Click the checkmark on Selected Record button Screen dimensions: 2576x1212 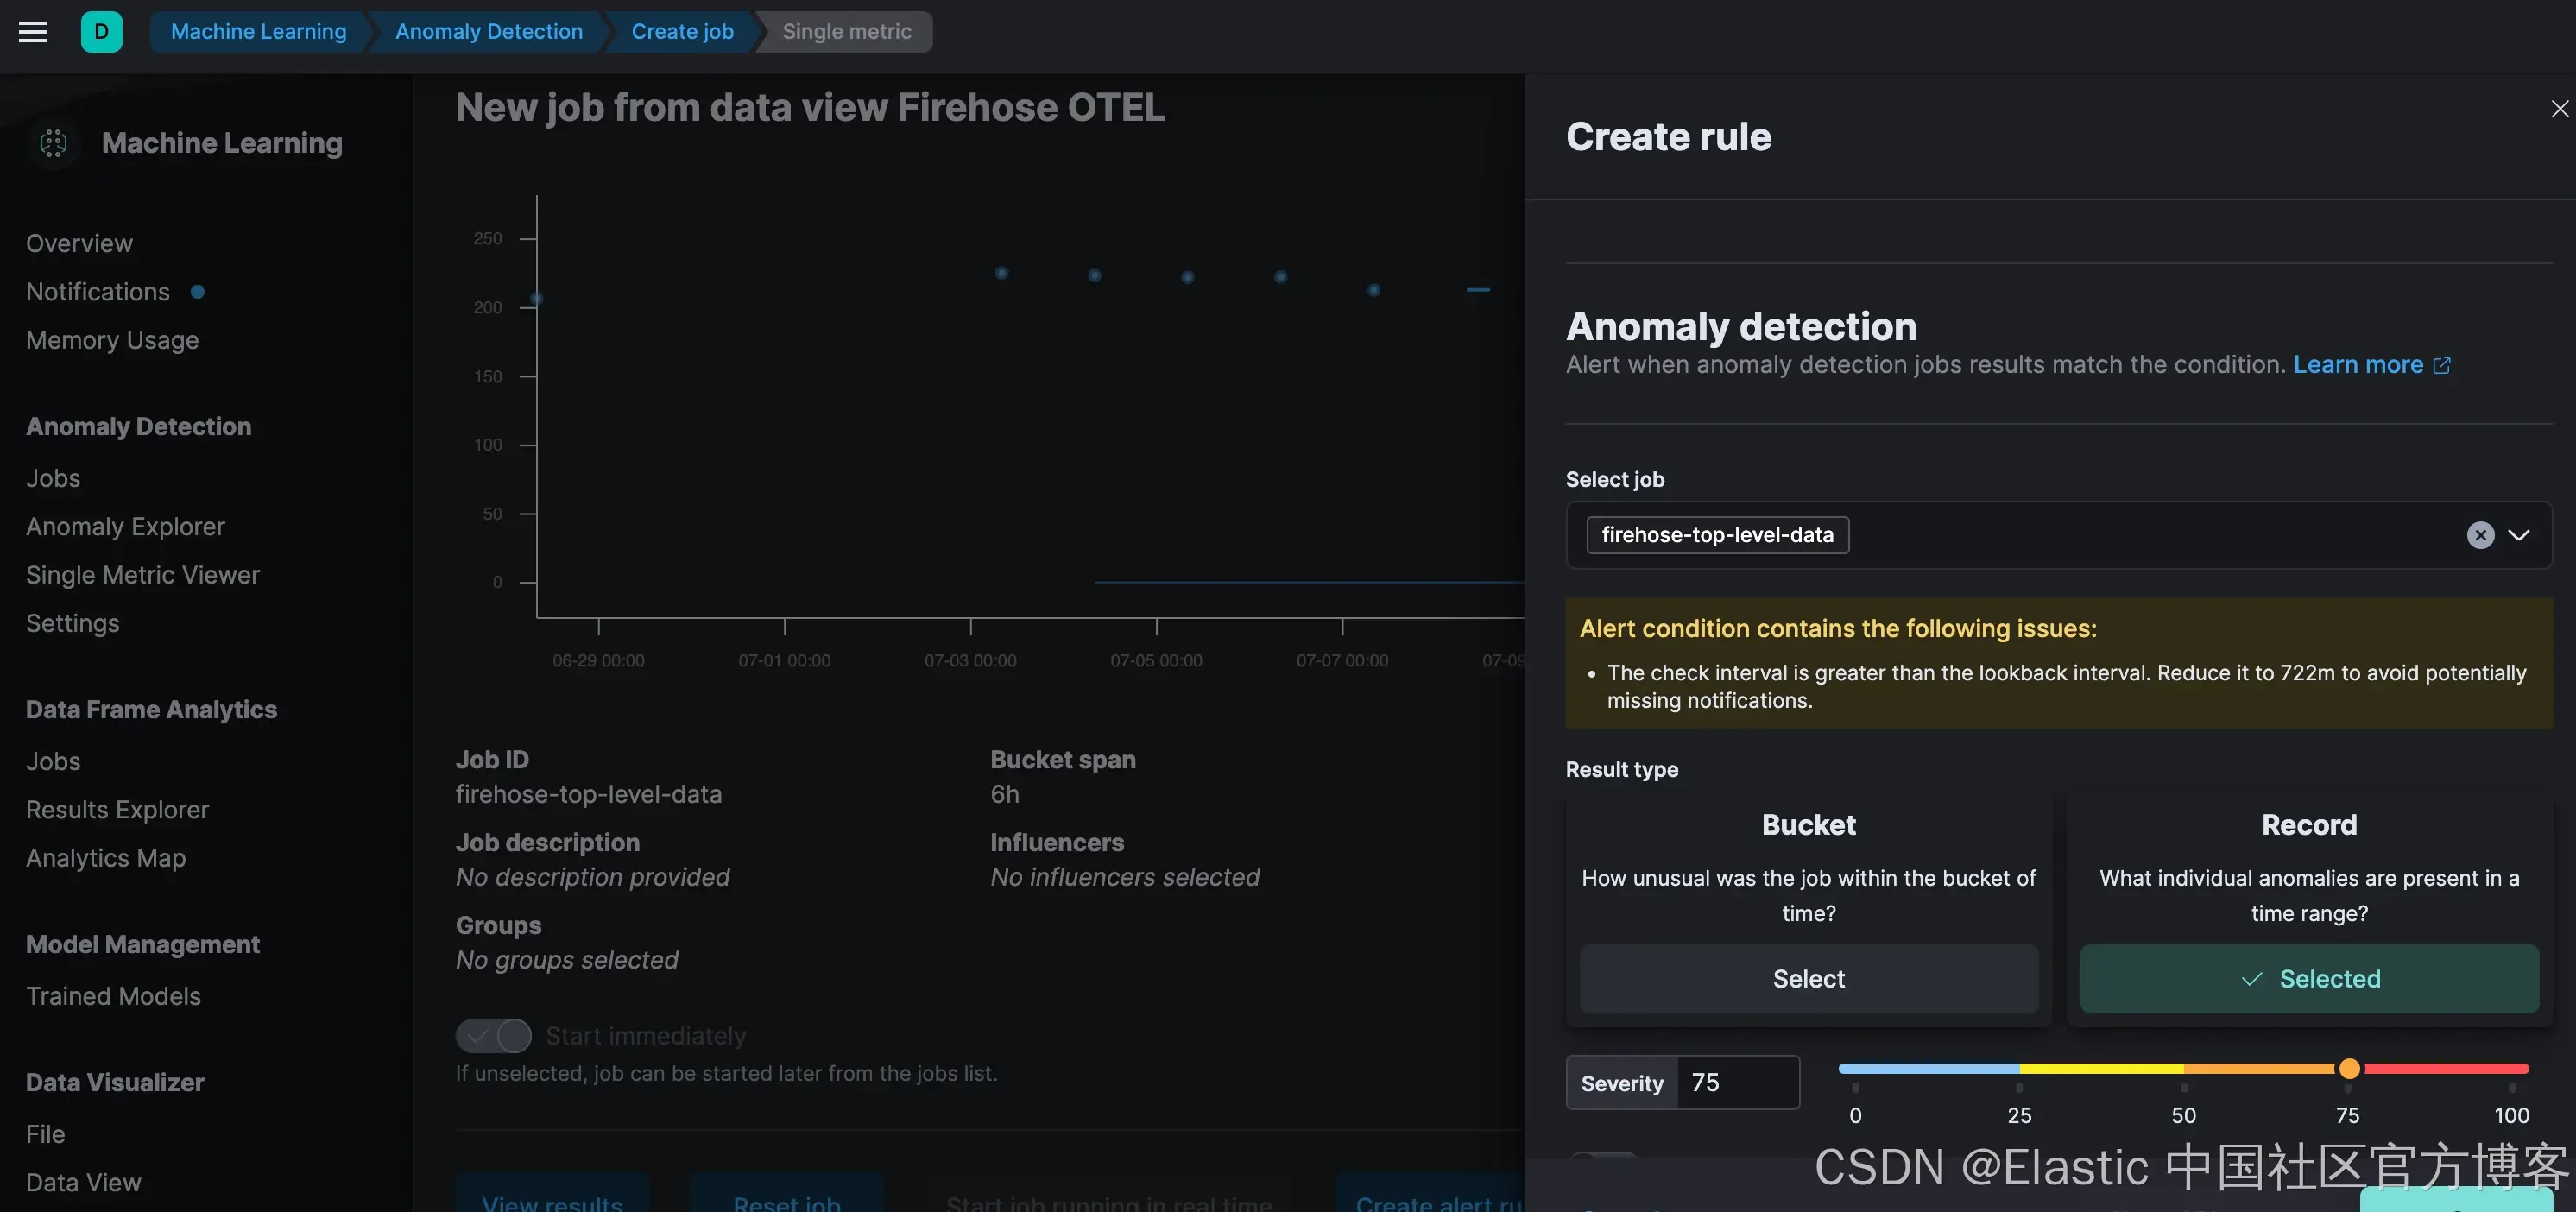pyautogui.click(x=2251, y=979)
